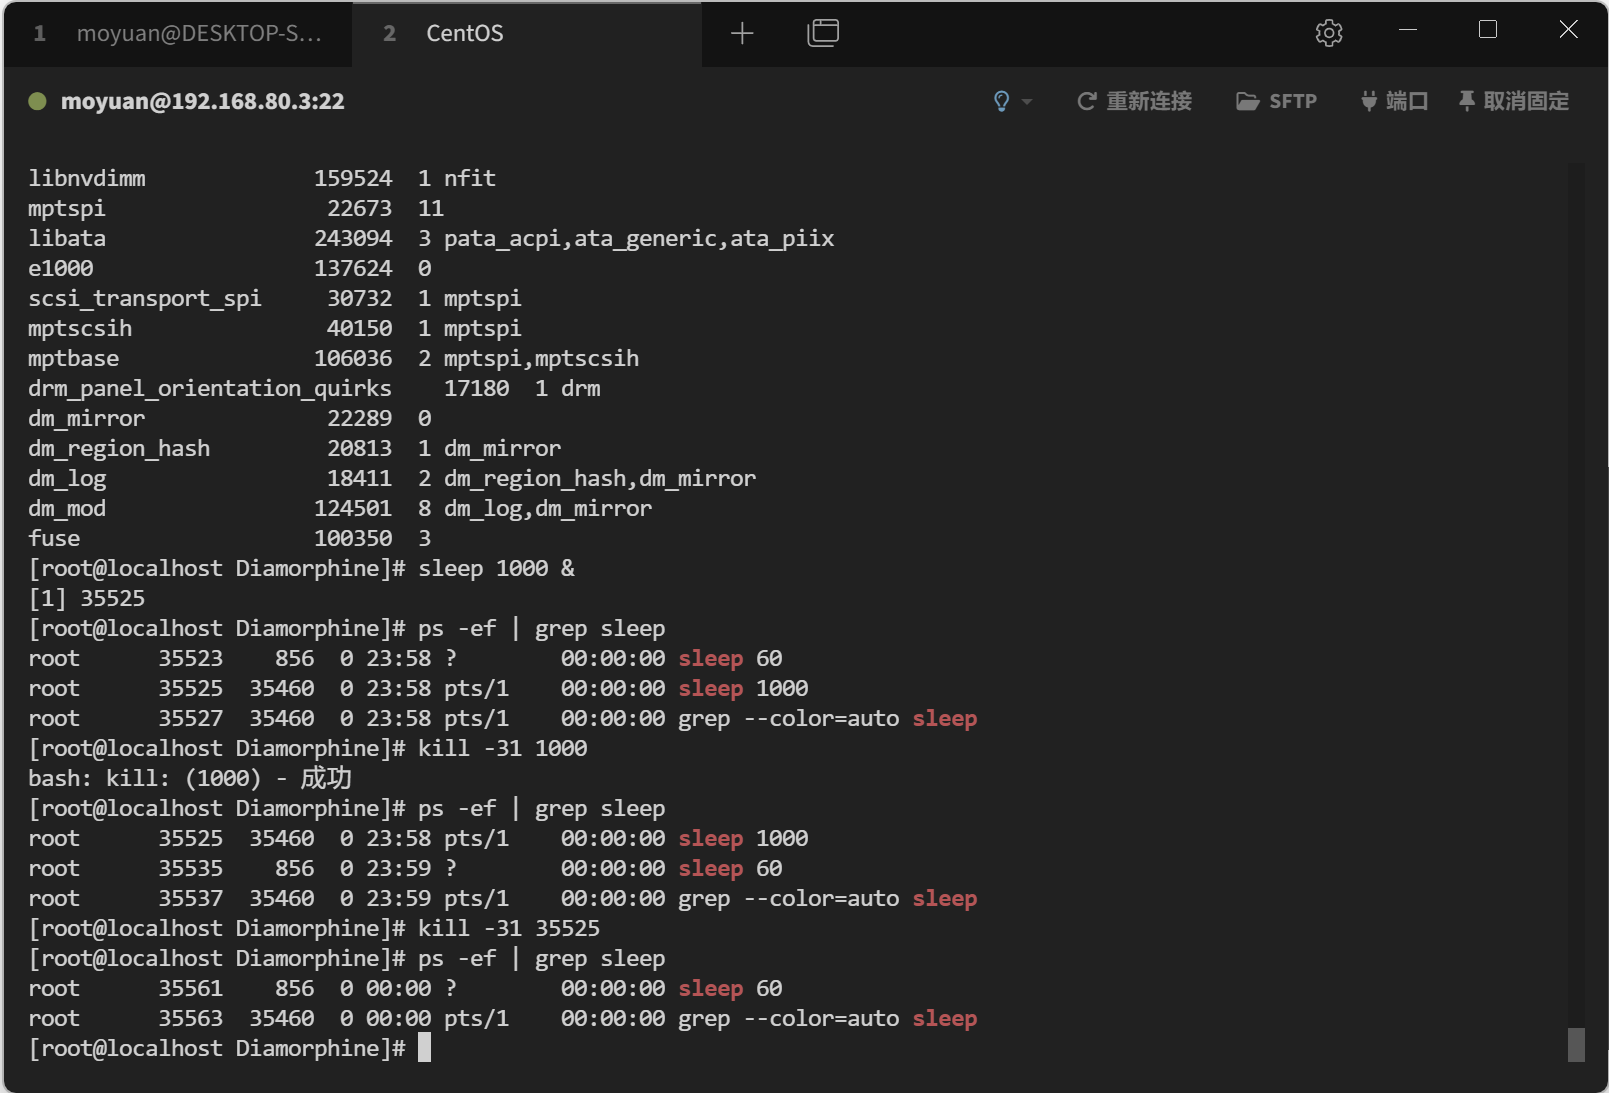Click the 'kill -31 35525' command line
The width and height of the screenshot is (1609, 1093).
(x=508, y=928)
